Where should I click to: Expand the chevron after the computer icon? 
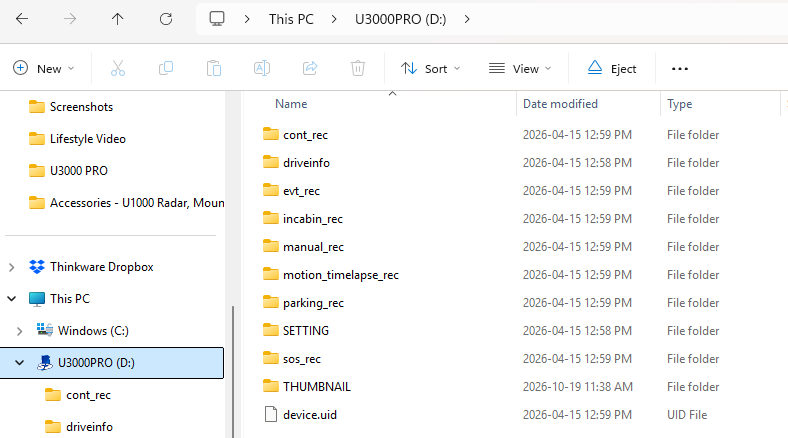coord(247,19)
